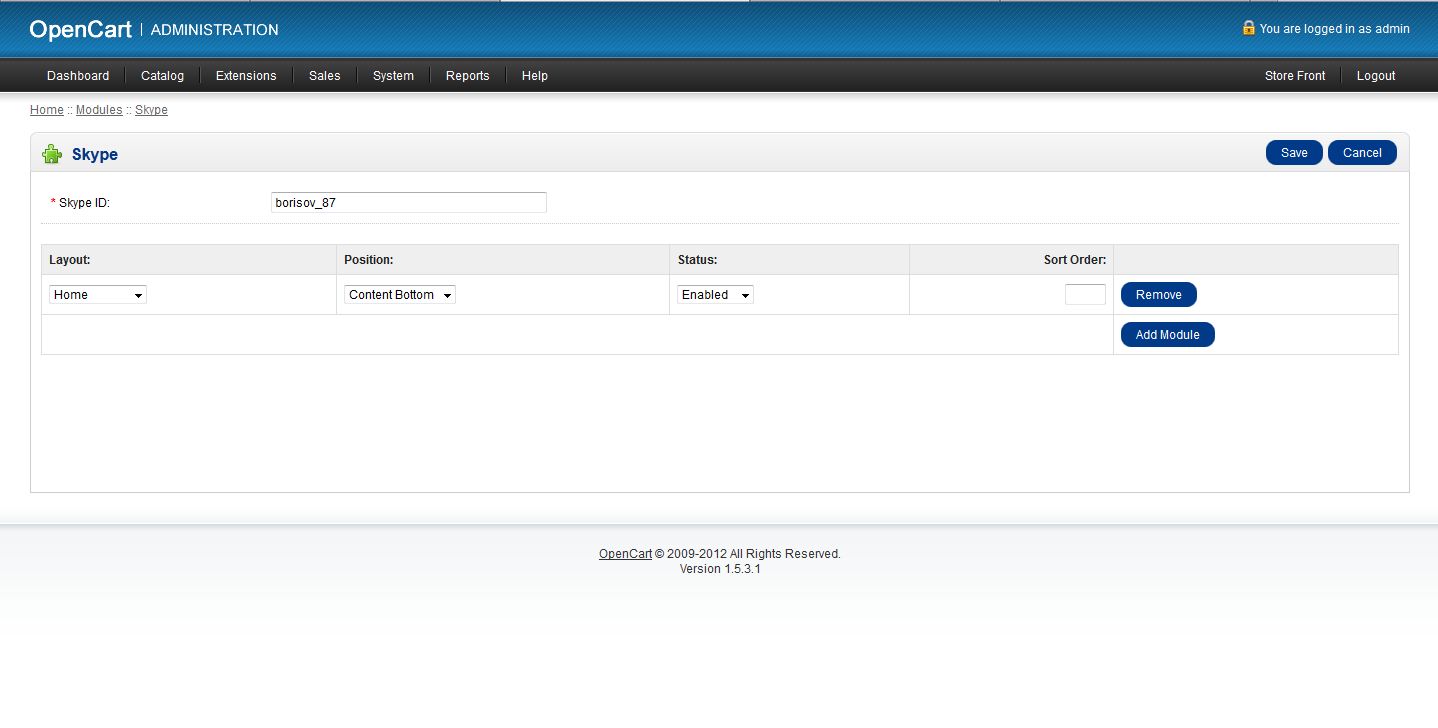Click the 'Skype ID:' label
This screenshot has height=728, width=1438.
click(x=84, y=203)
